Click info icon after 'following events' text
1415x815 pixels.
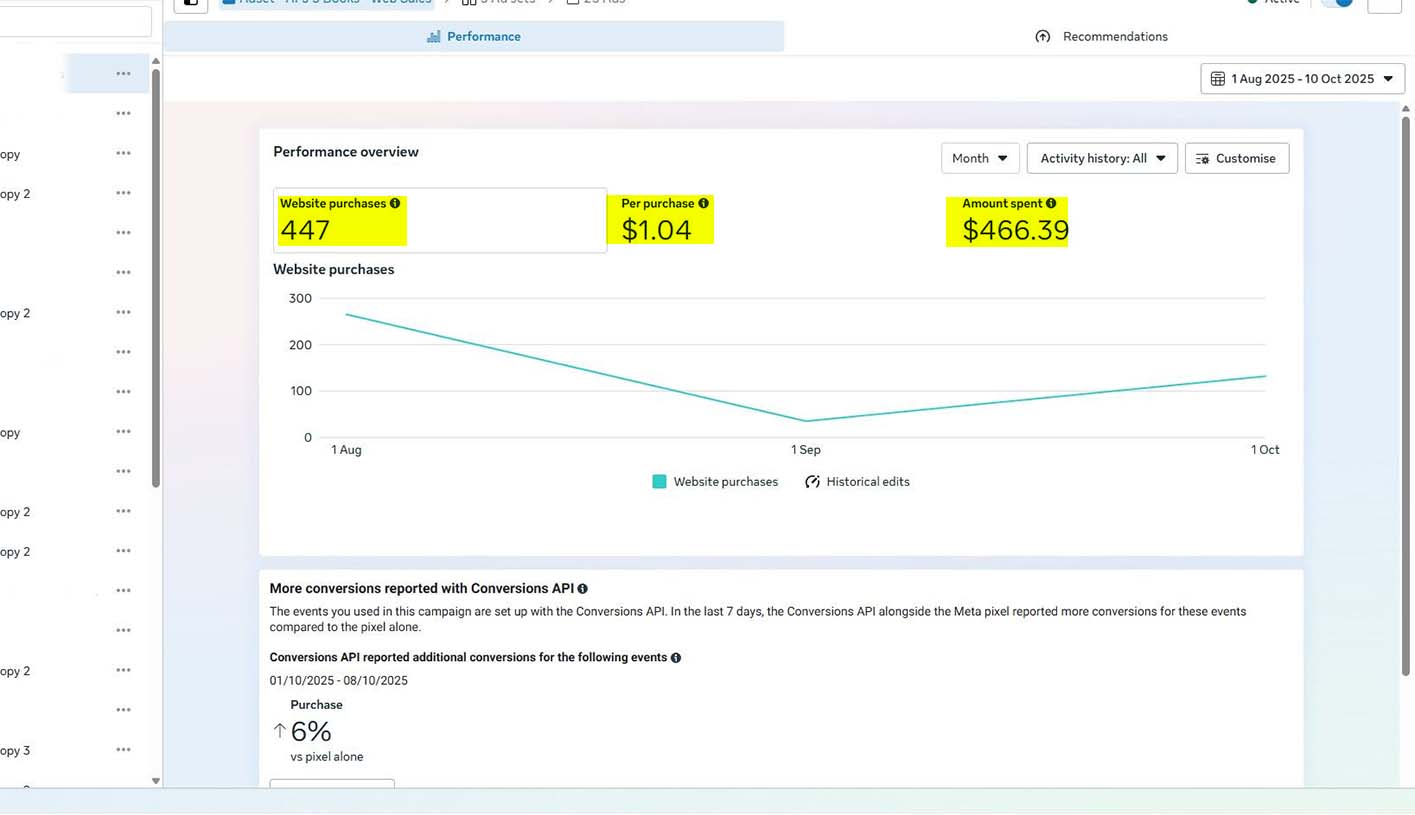tap(676, 658)
